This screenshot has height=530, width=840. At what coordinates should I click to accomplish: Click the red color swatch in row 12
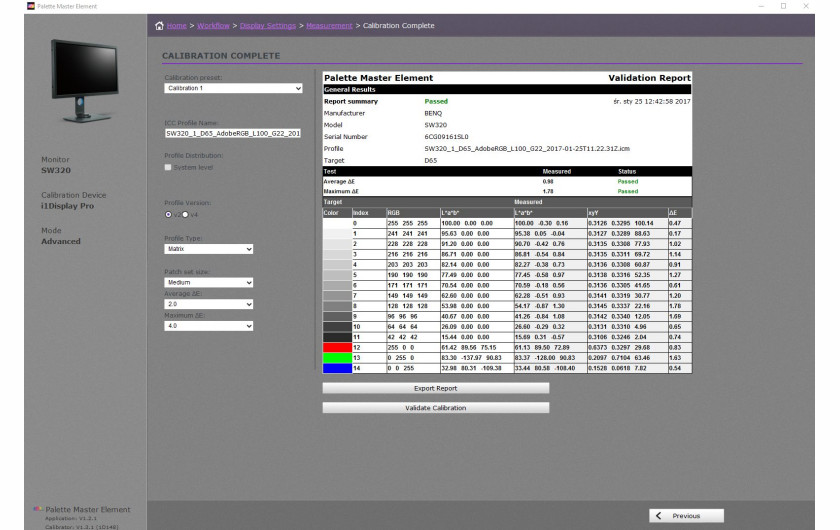[337, 347]
